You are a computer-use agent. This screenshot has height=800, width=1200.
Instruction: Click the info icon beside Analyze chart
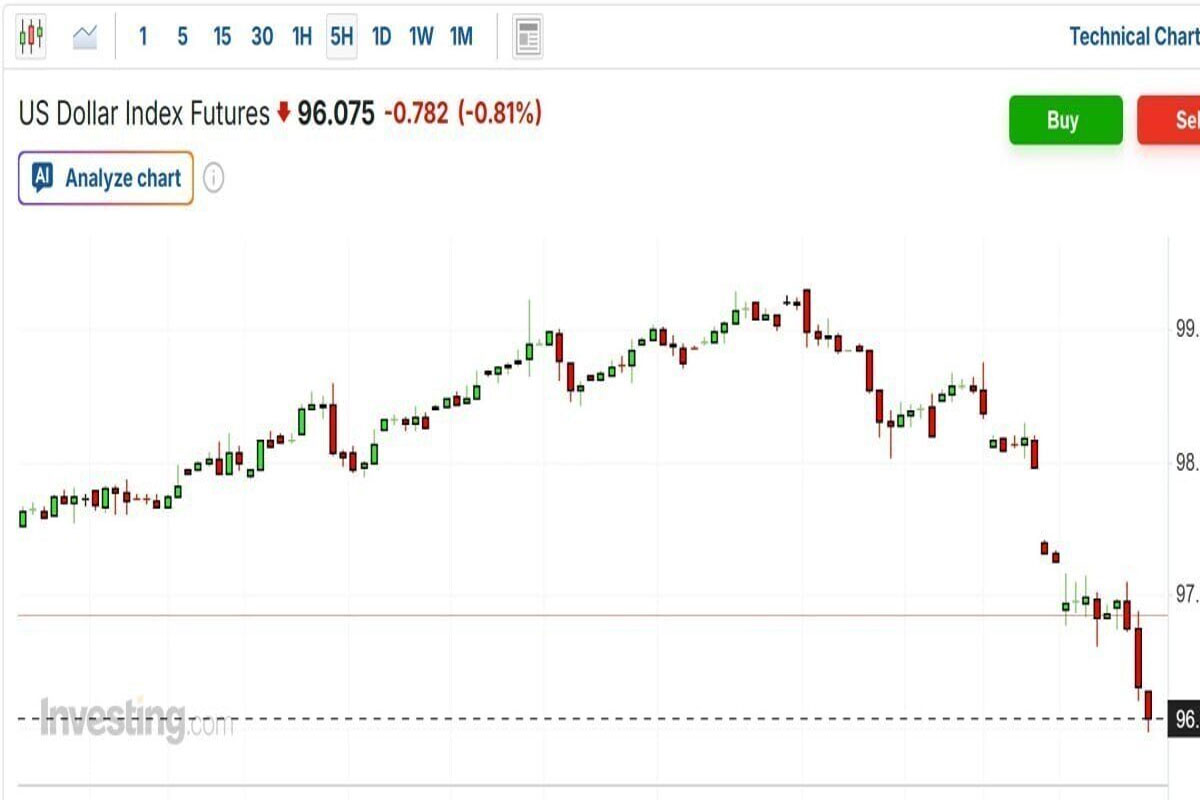(213, 179)
